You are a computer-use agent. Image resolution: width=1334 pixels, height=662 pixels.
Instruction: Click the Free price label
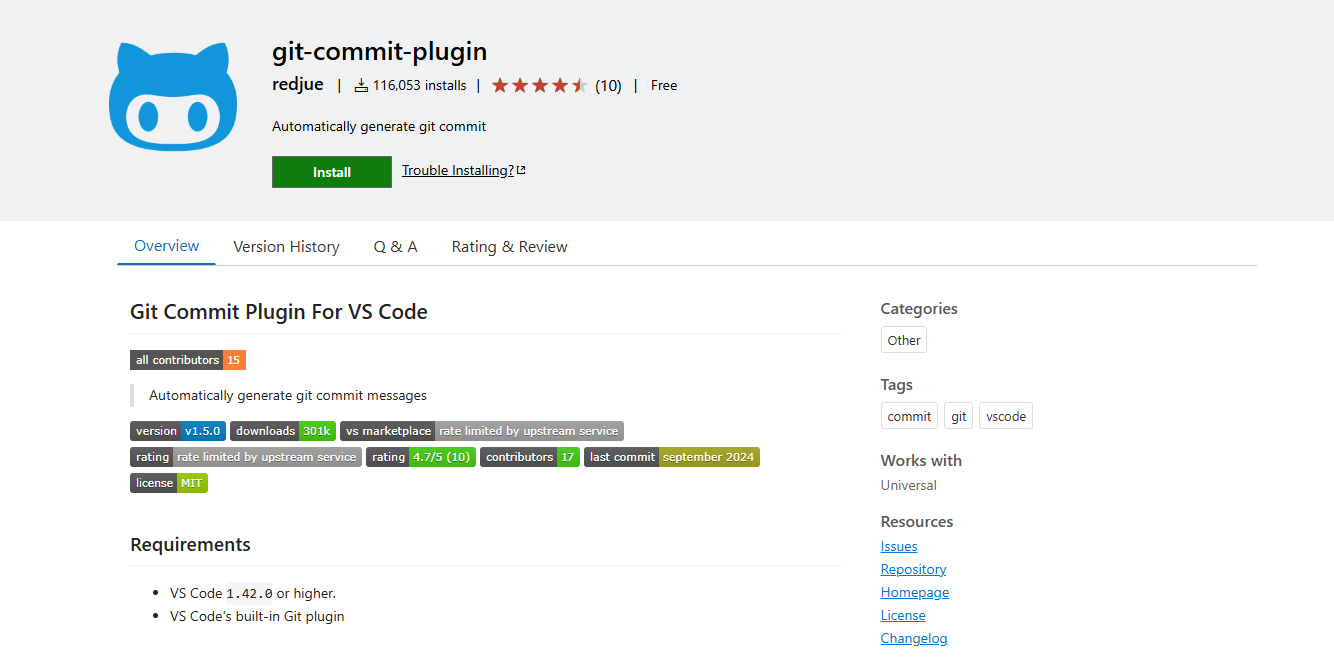pyautogui.click(x=664, y=86)
